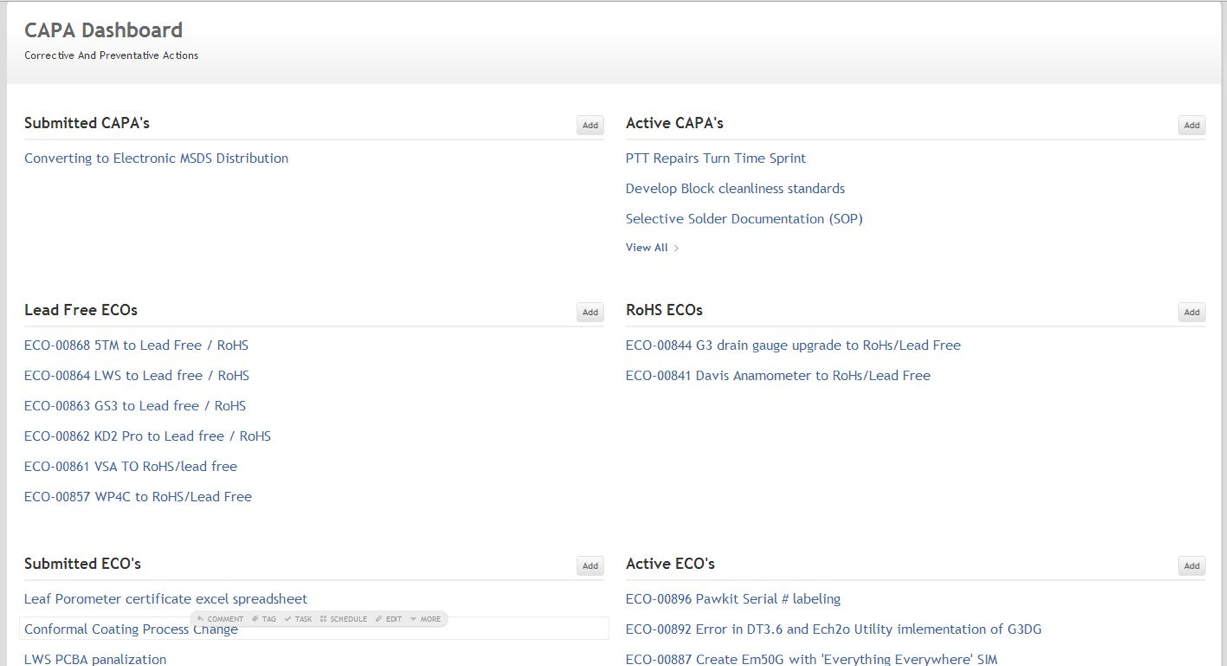The height and width of the screenshot is (666, 1227).
Task: Click Comment in the hover toolbar
Action: pyautogui.click(x=224, y=619)
